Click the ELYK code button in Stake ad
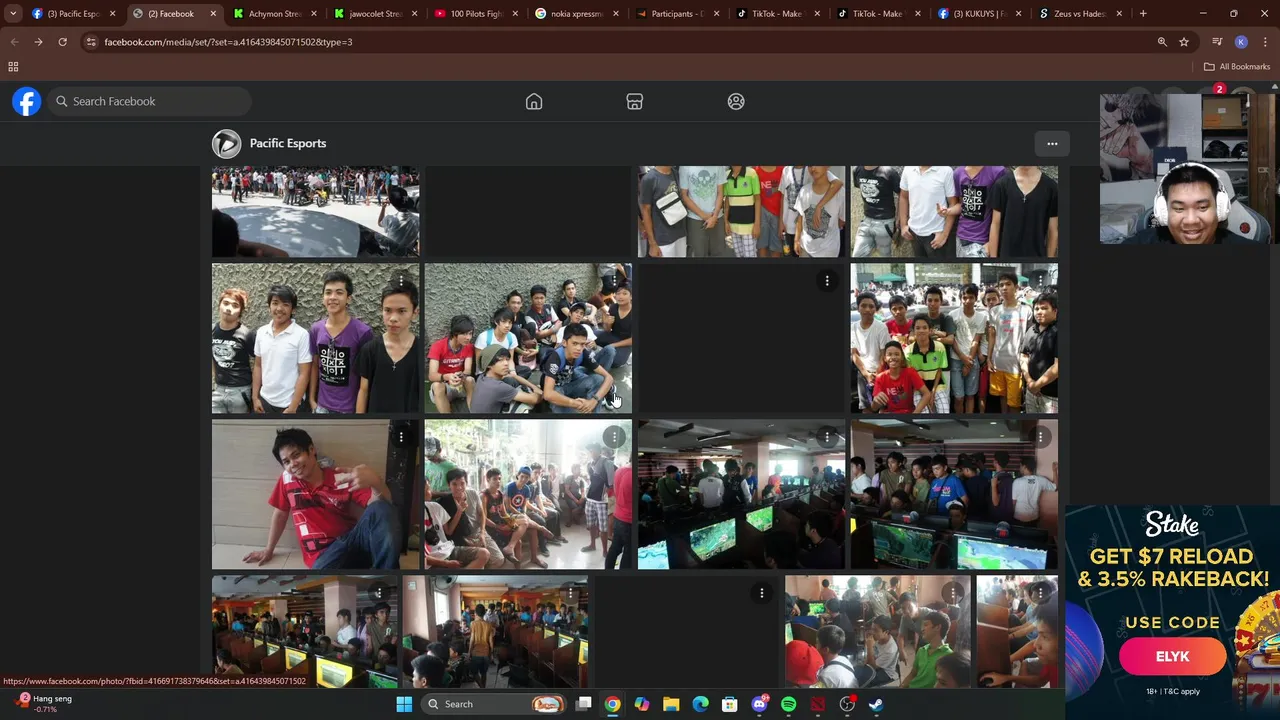 tap(1172, 657)
